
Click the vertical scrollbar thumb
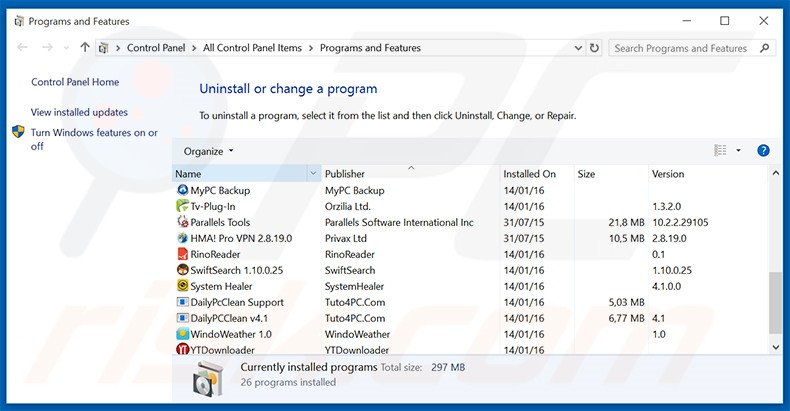[x=775, y=303]
